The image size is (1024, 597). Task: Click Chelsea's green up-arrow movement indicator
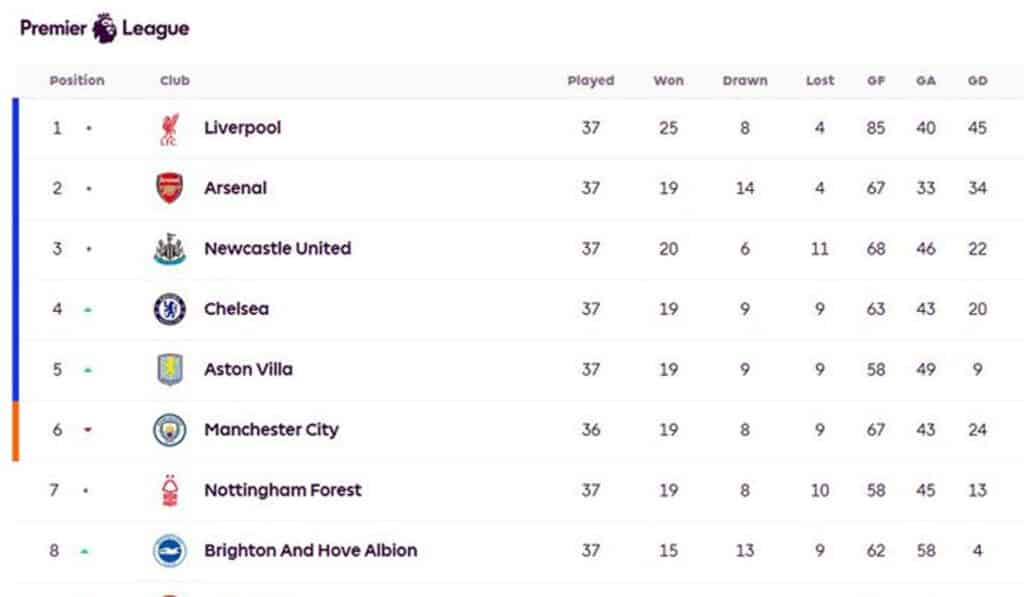pos(88,310)
